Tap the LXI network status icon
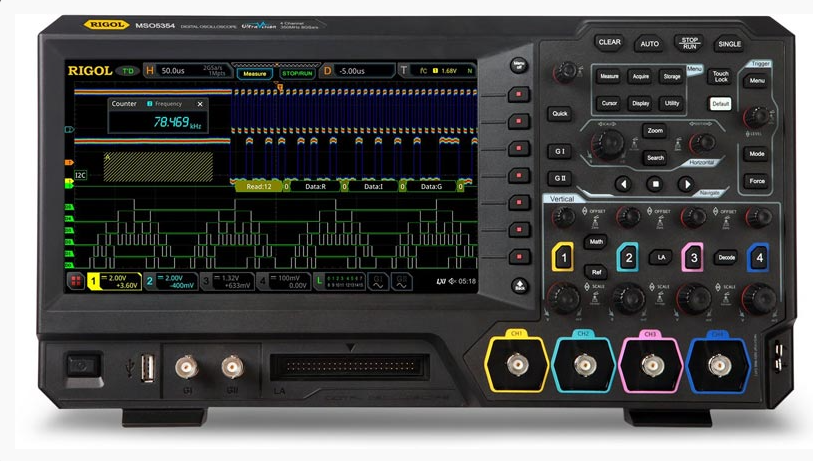Screen dimensions: 813x461 coord(441,281)
